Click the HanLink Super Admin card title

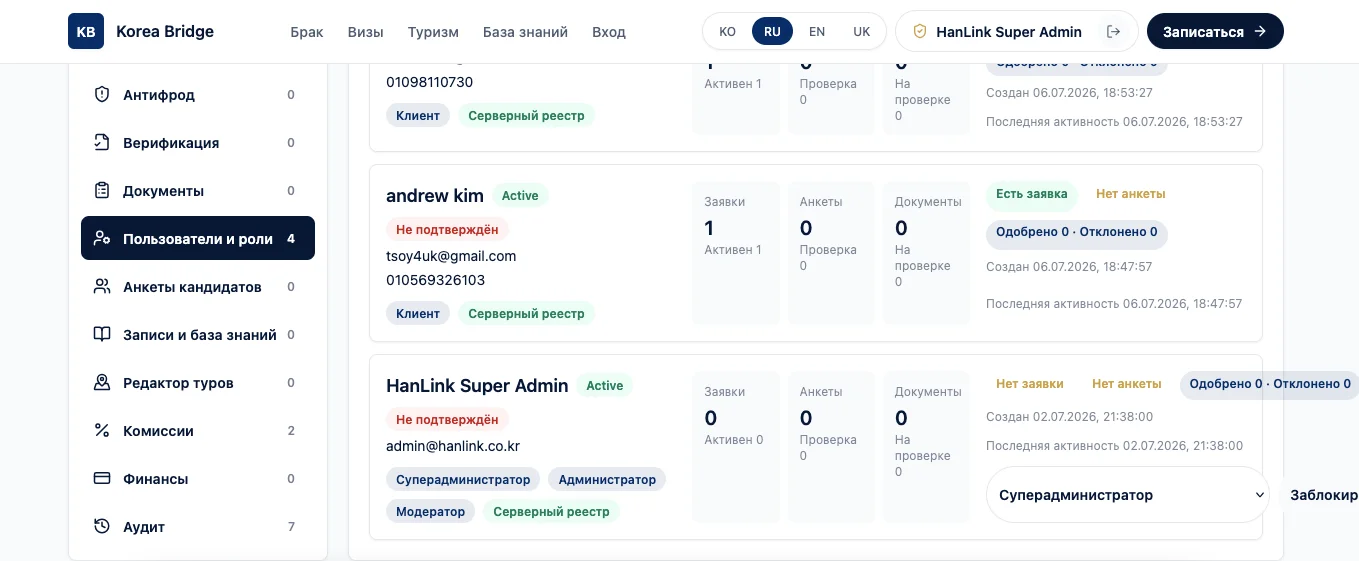coord(477,386)
